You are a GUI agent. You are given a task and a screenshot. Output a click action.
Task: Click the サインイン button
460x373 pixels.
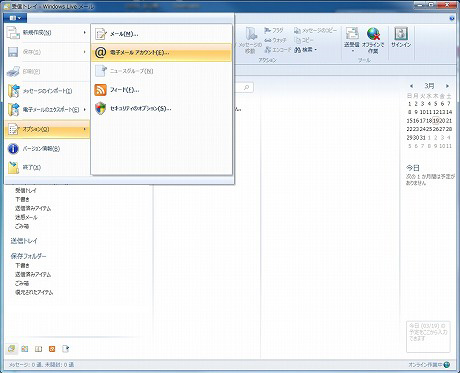pos(401,37)
